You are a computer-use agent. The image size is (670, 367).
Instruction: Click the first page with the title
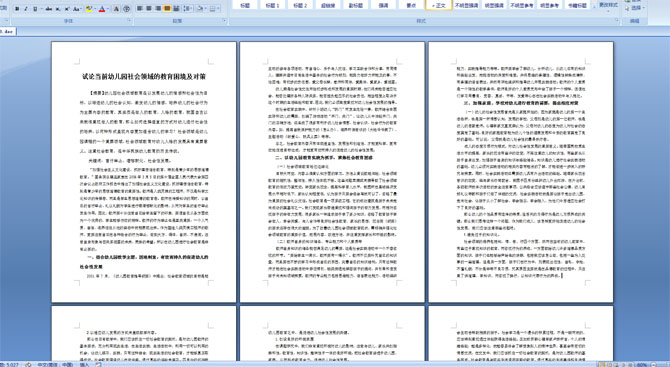click(144, 172)
